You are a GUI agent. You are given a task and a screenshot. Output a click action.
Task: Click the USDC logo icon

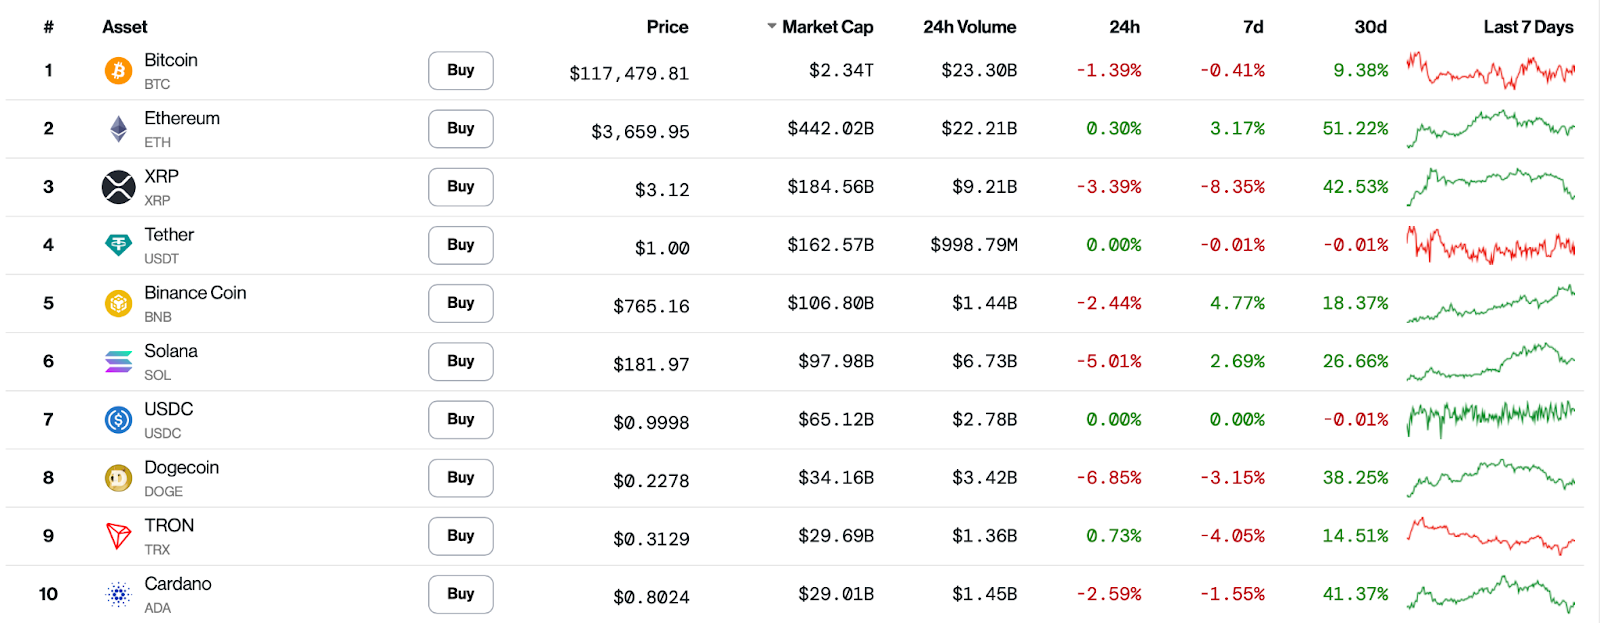click(x=118, y=420)
